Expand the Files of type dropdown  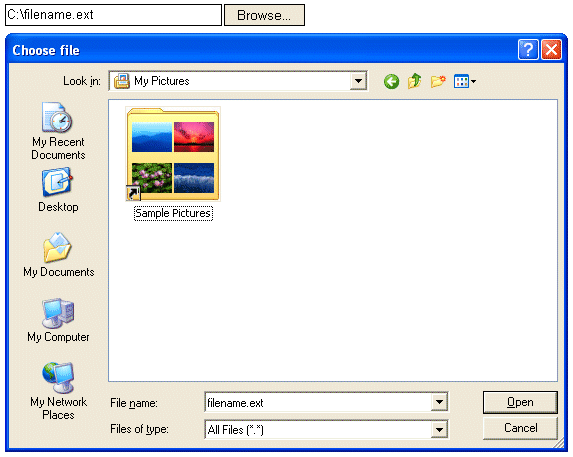pyautogui.click(x=439, y=429)
